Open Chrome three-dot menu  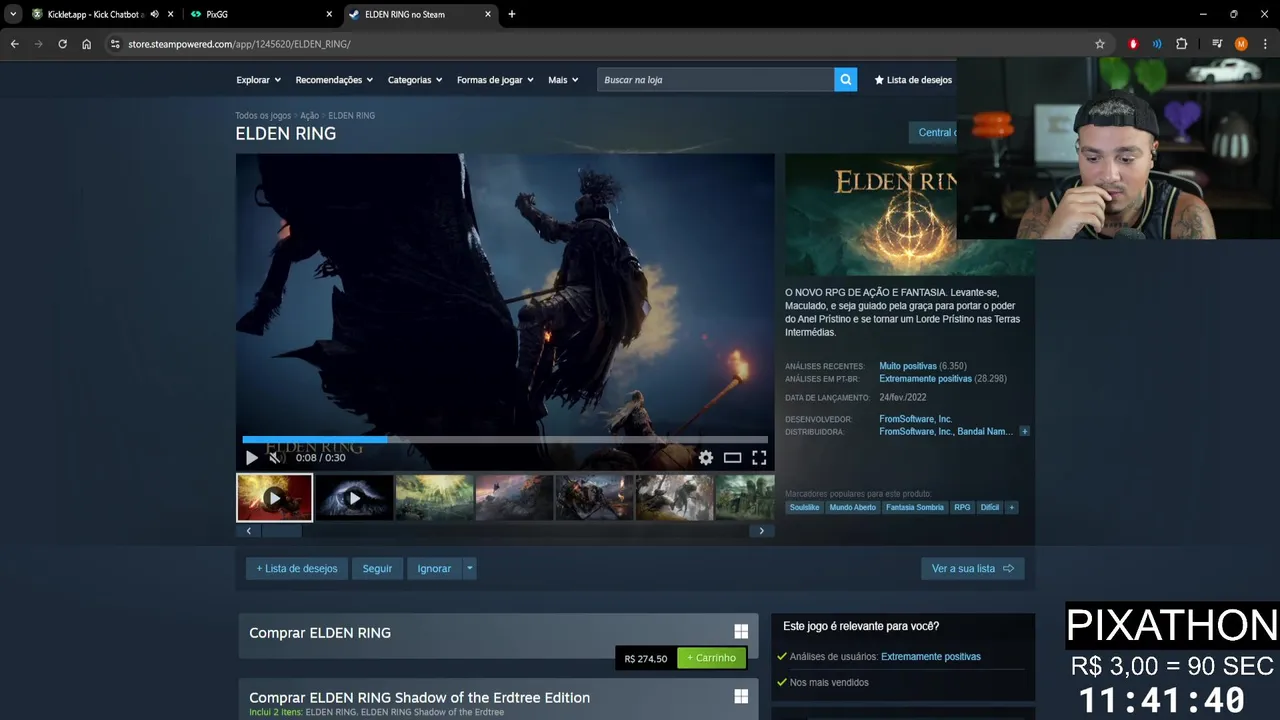coord(1265,44)
